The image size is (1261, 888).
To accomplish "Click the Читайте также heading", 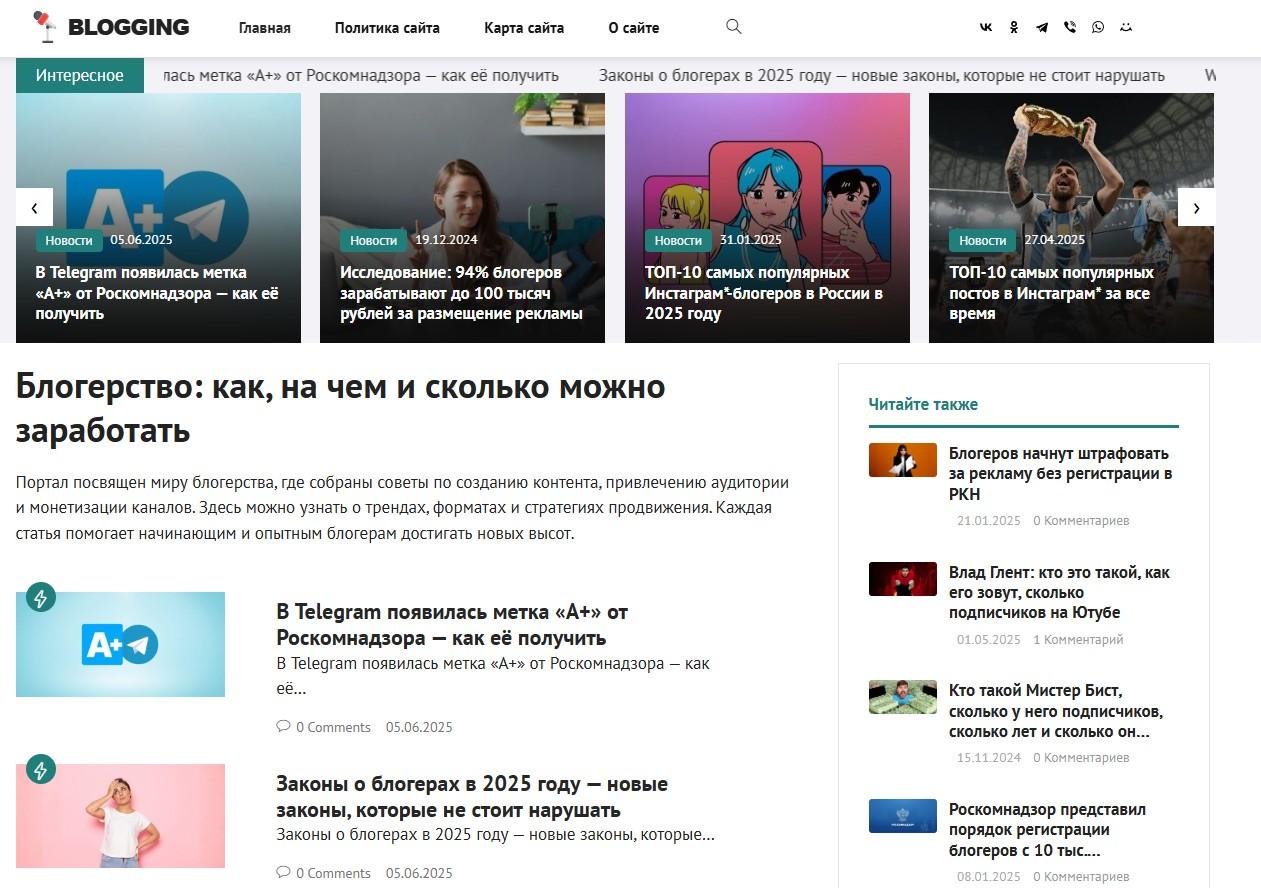I will pyautogui.click(x=923, y=404).
